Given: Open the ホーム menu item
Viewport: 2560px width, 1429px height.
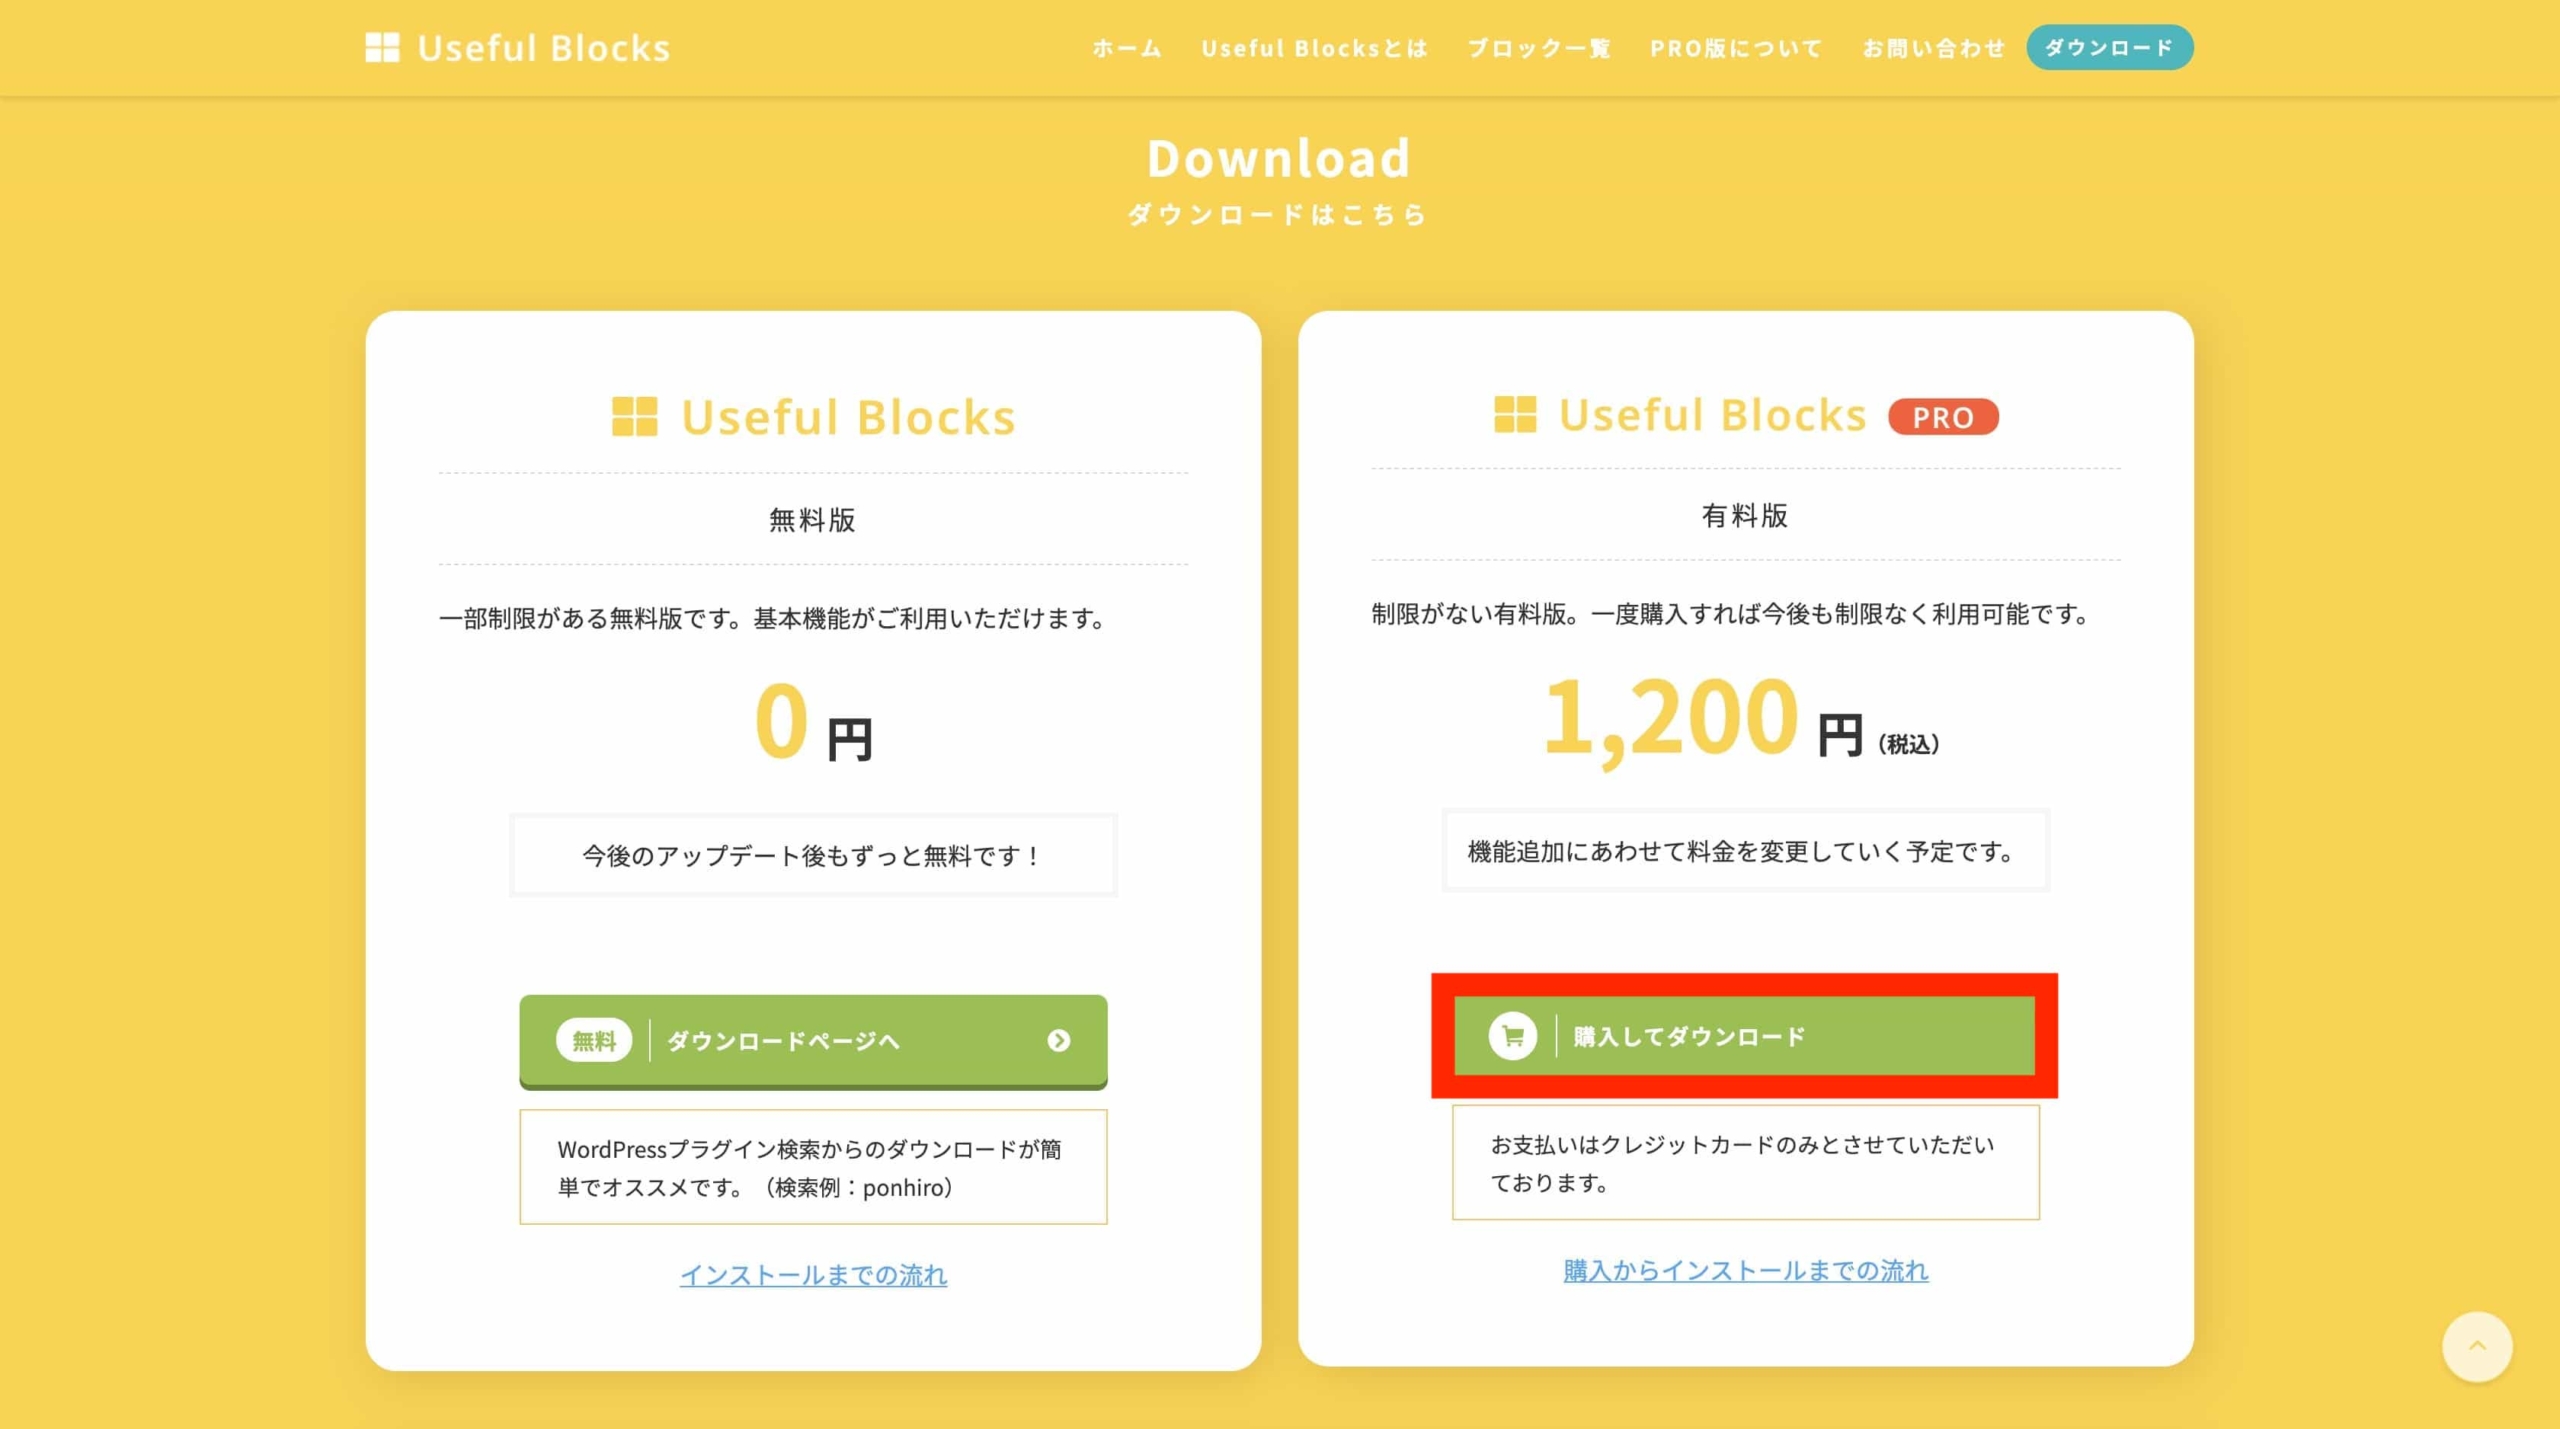Looking at the screenshot, I should (x=1127, y=48).
